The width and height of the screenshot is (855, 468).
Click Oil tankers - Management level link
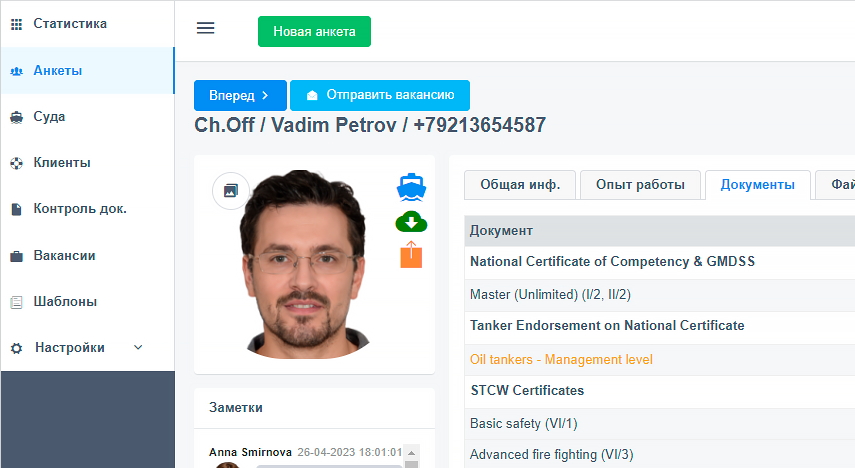point(561,359)
